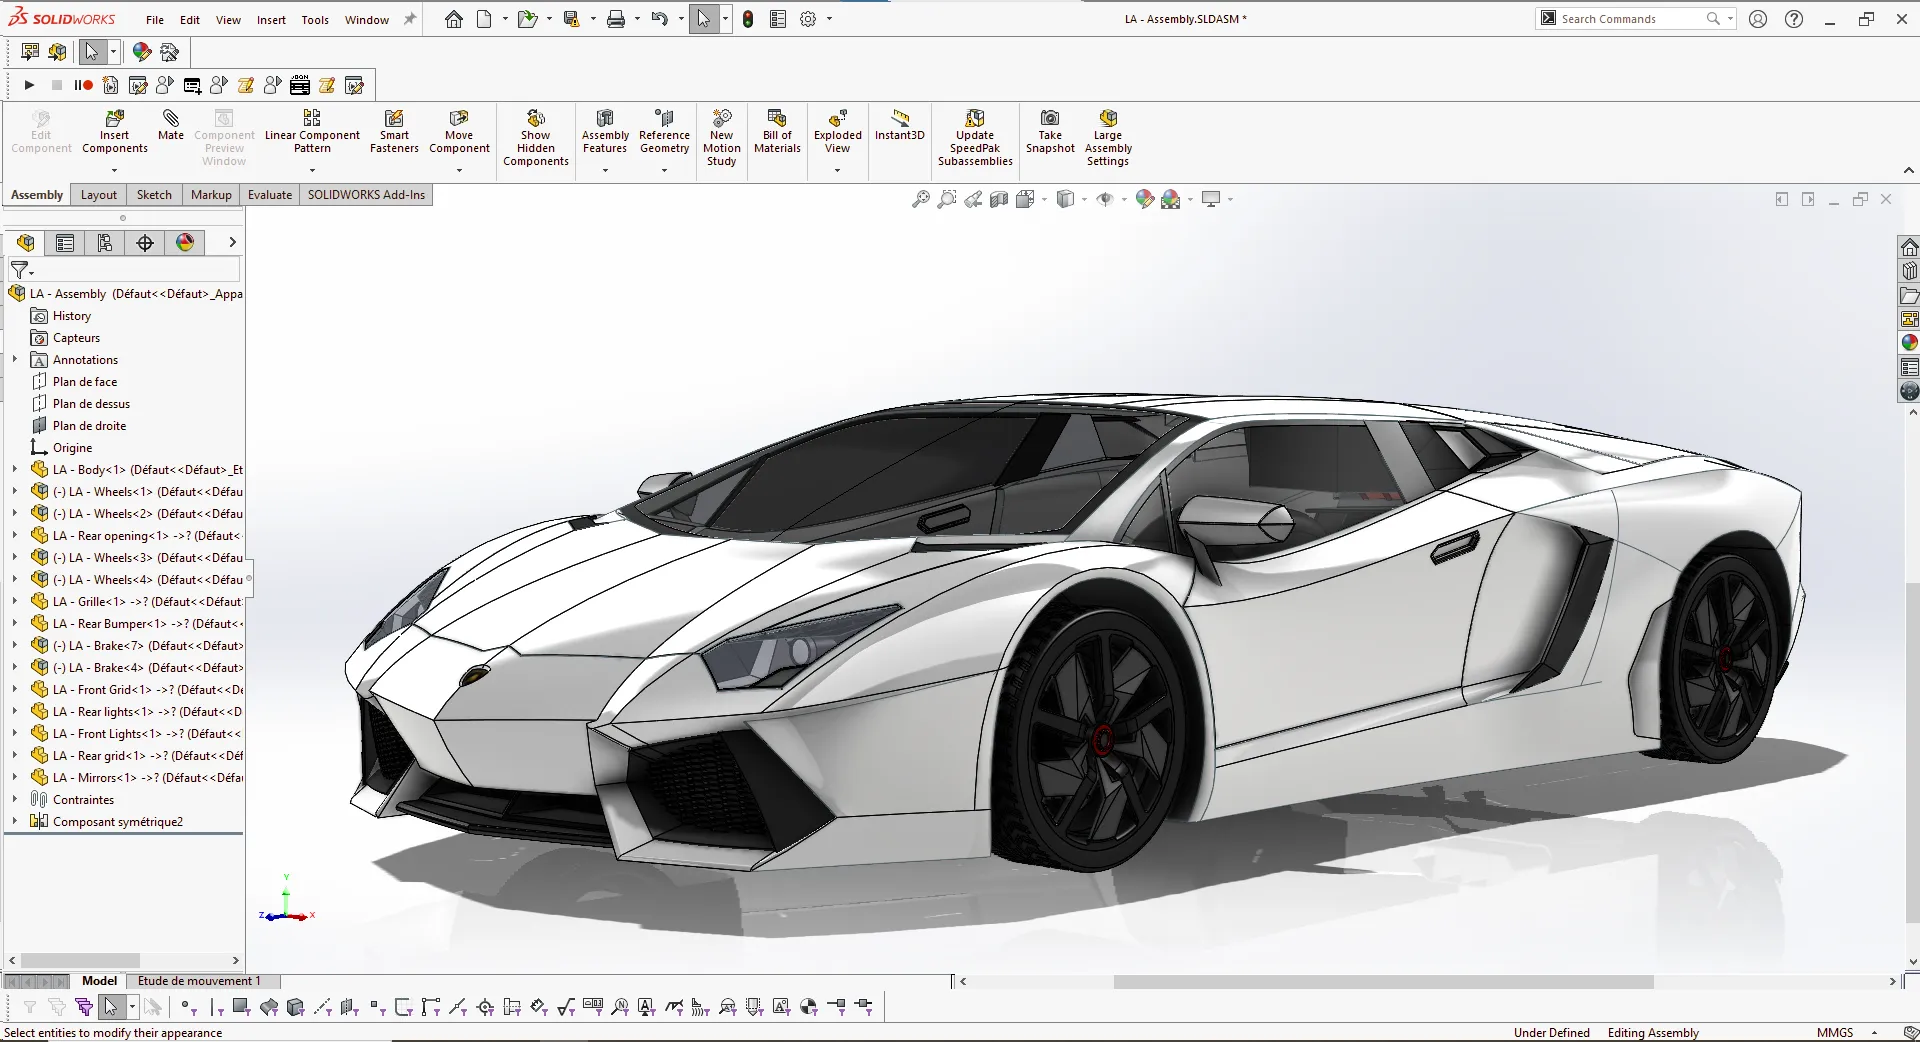Open Large Assembly Settings
1920x1042 pixels.
pos(1108,138)
